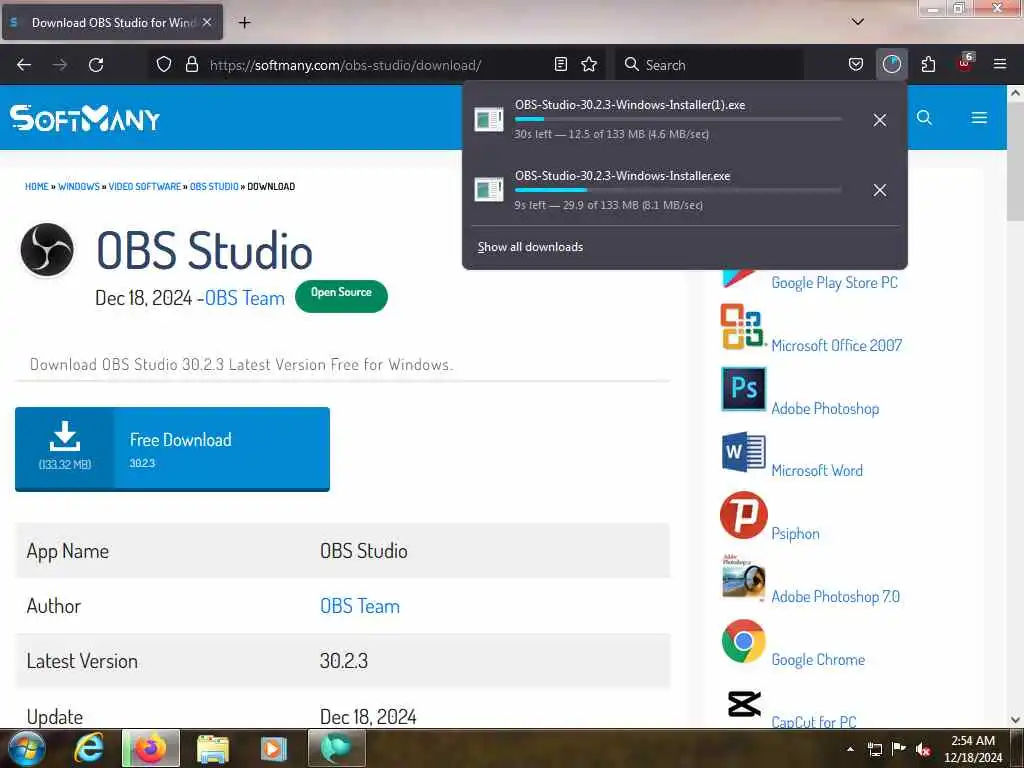Launch Internet Explorer from taskbar
Viewport: 1024px width, 768px height.
coord(89,748)
